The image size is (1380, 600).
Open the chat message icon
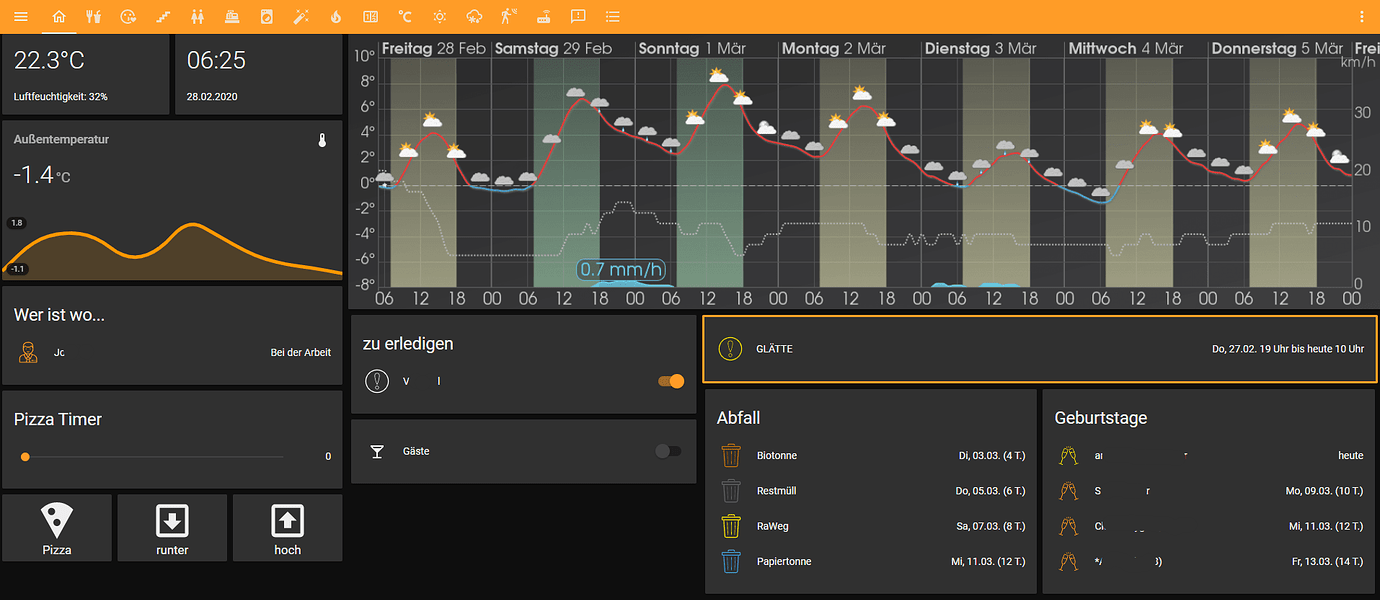577,16
